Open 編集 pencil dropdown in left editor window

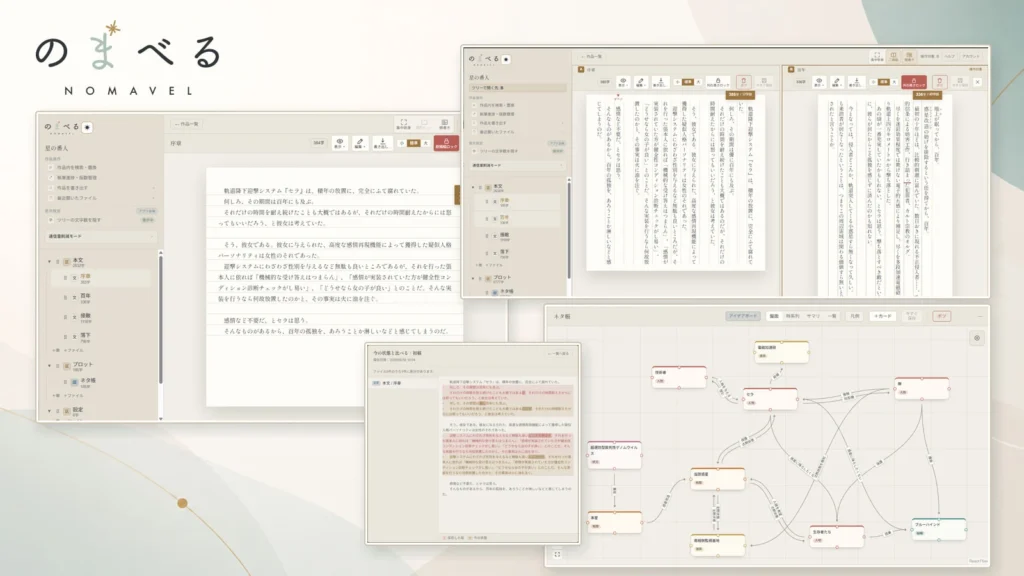[x=359, y=143]
